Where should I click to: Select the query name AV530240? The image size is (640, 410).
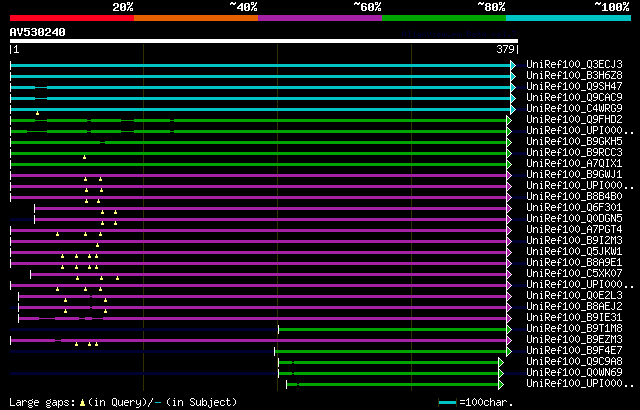[x=38, y=32]
